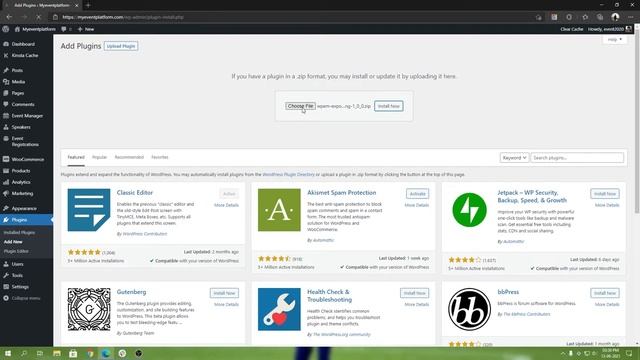Collapse the admin sidebar menu
The height and width of the screenshot is (360, 640).
tap(25, 298)
